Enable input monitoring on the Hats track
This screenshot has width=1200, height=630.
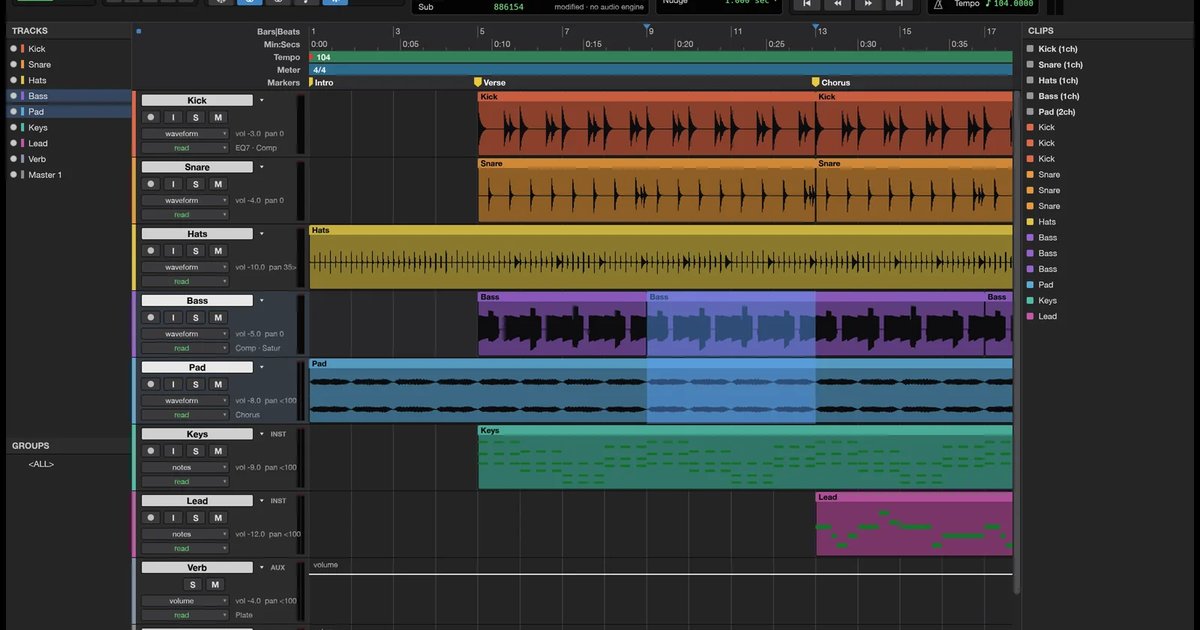coord(173,251)
